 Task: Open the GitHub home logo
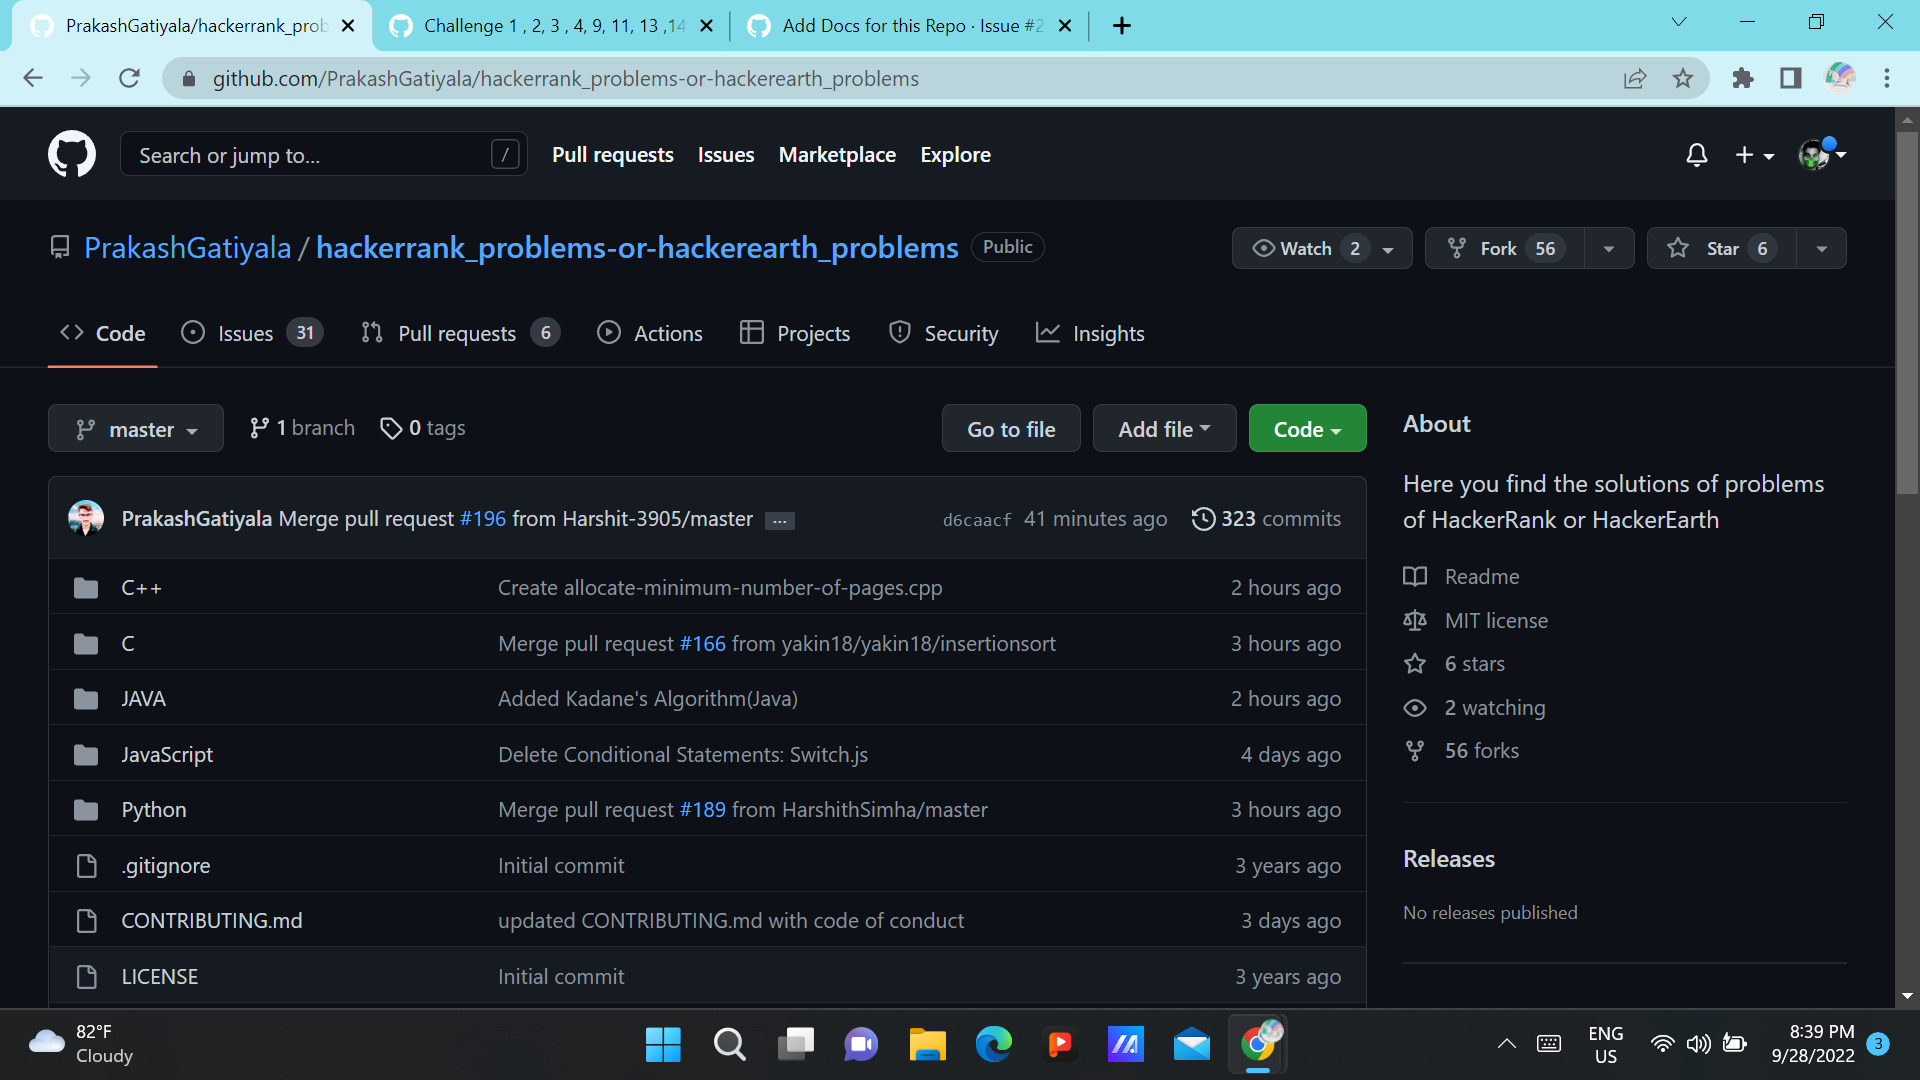point(72,154)
